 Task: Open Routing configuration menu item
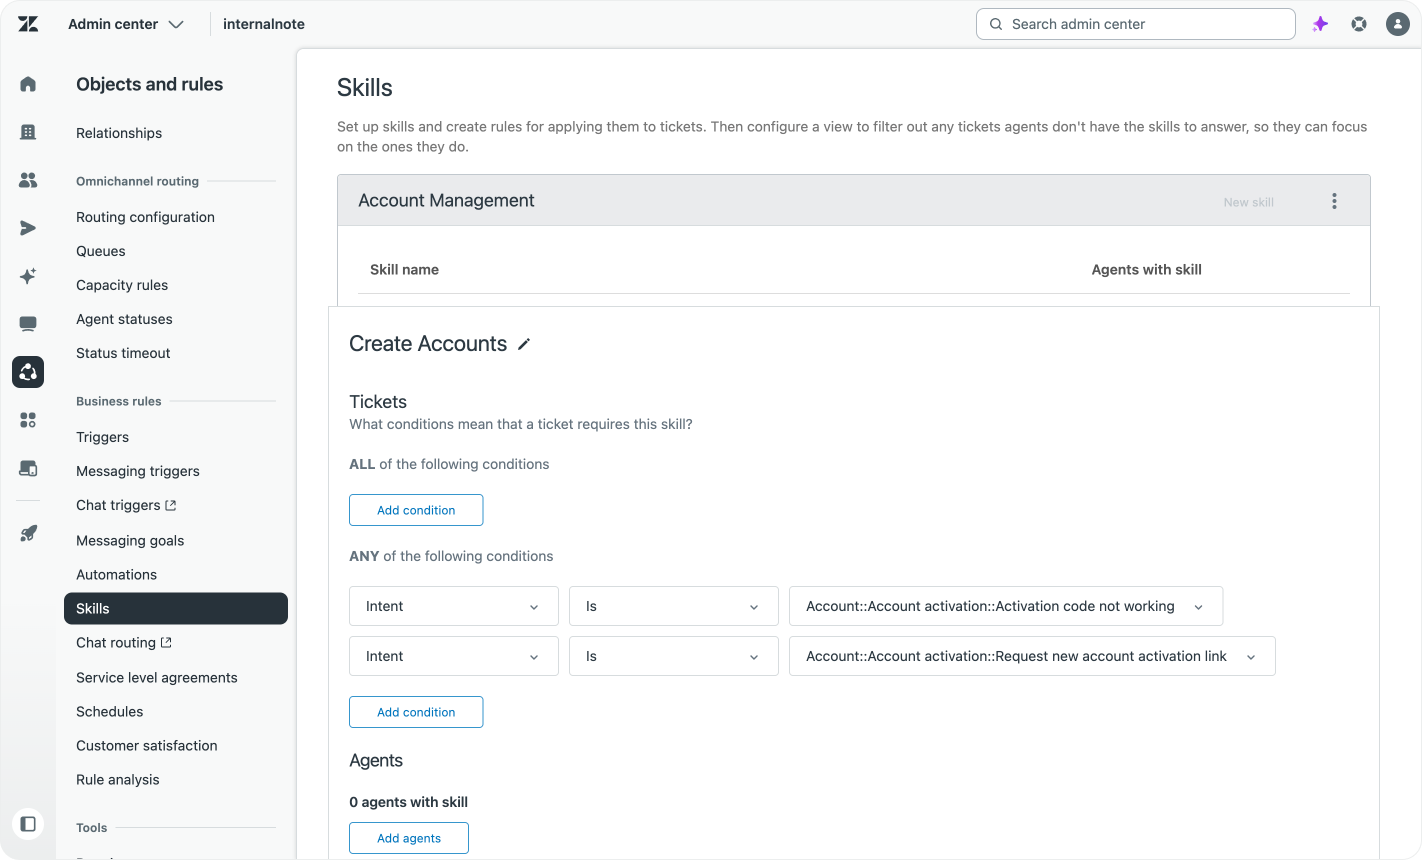click(x=145, y=217)
